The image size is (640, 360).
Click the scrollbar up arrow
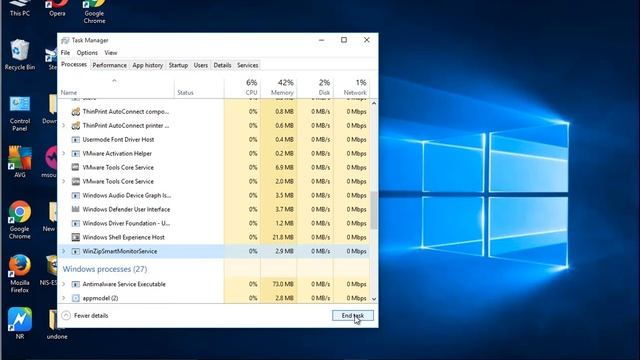[x=374, y=104]
